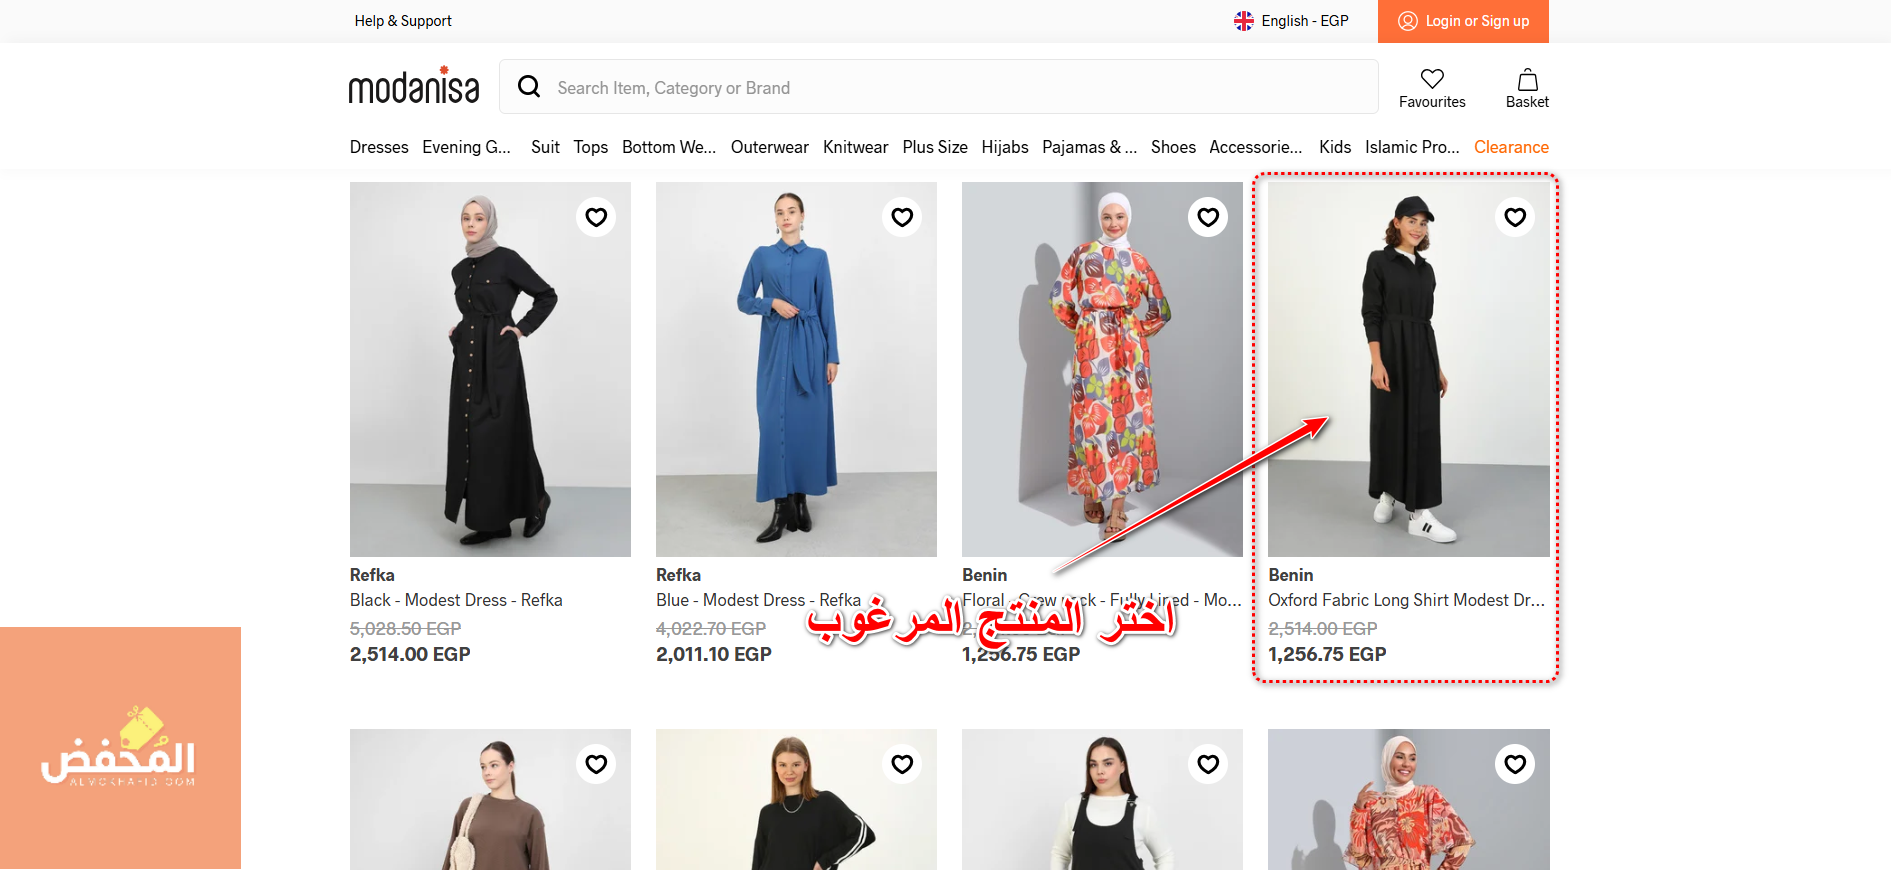1891x870 pixels.
Task: Click the user icon beside Login
Action: [1407, 21]
